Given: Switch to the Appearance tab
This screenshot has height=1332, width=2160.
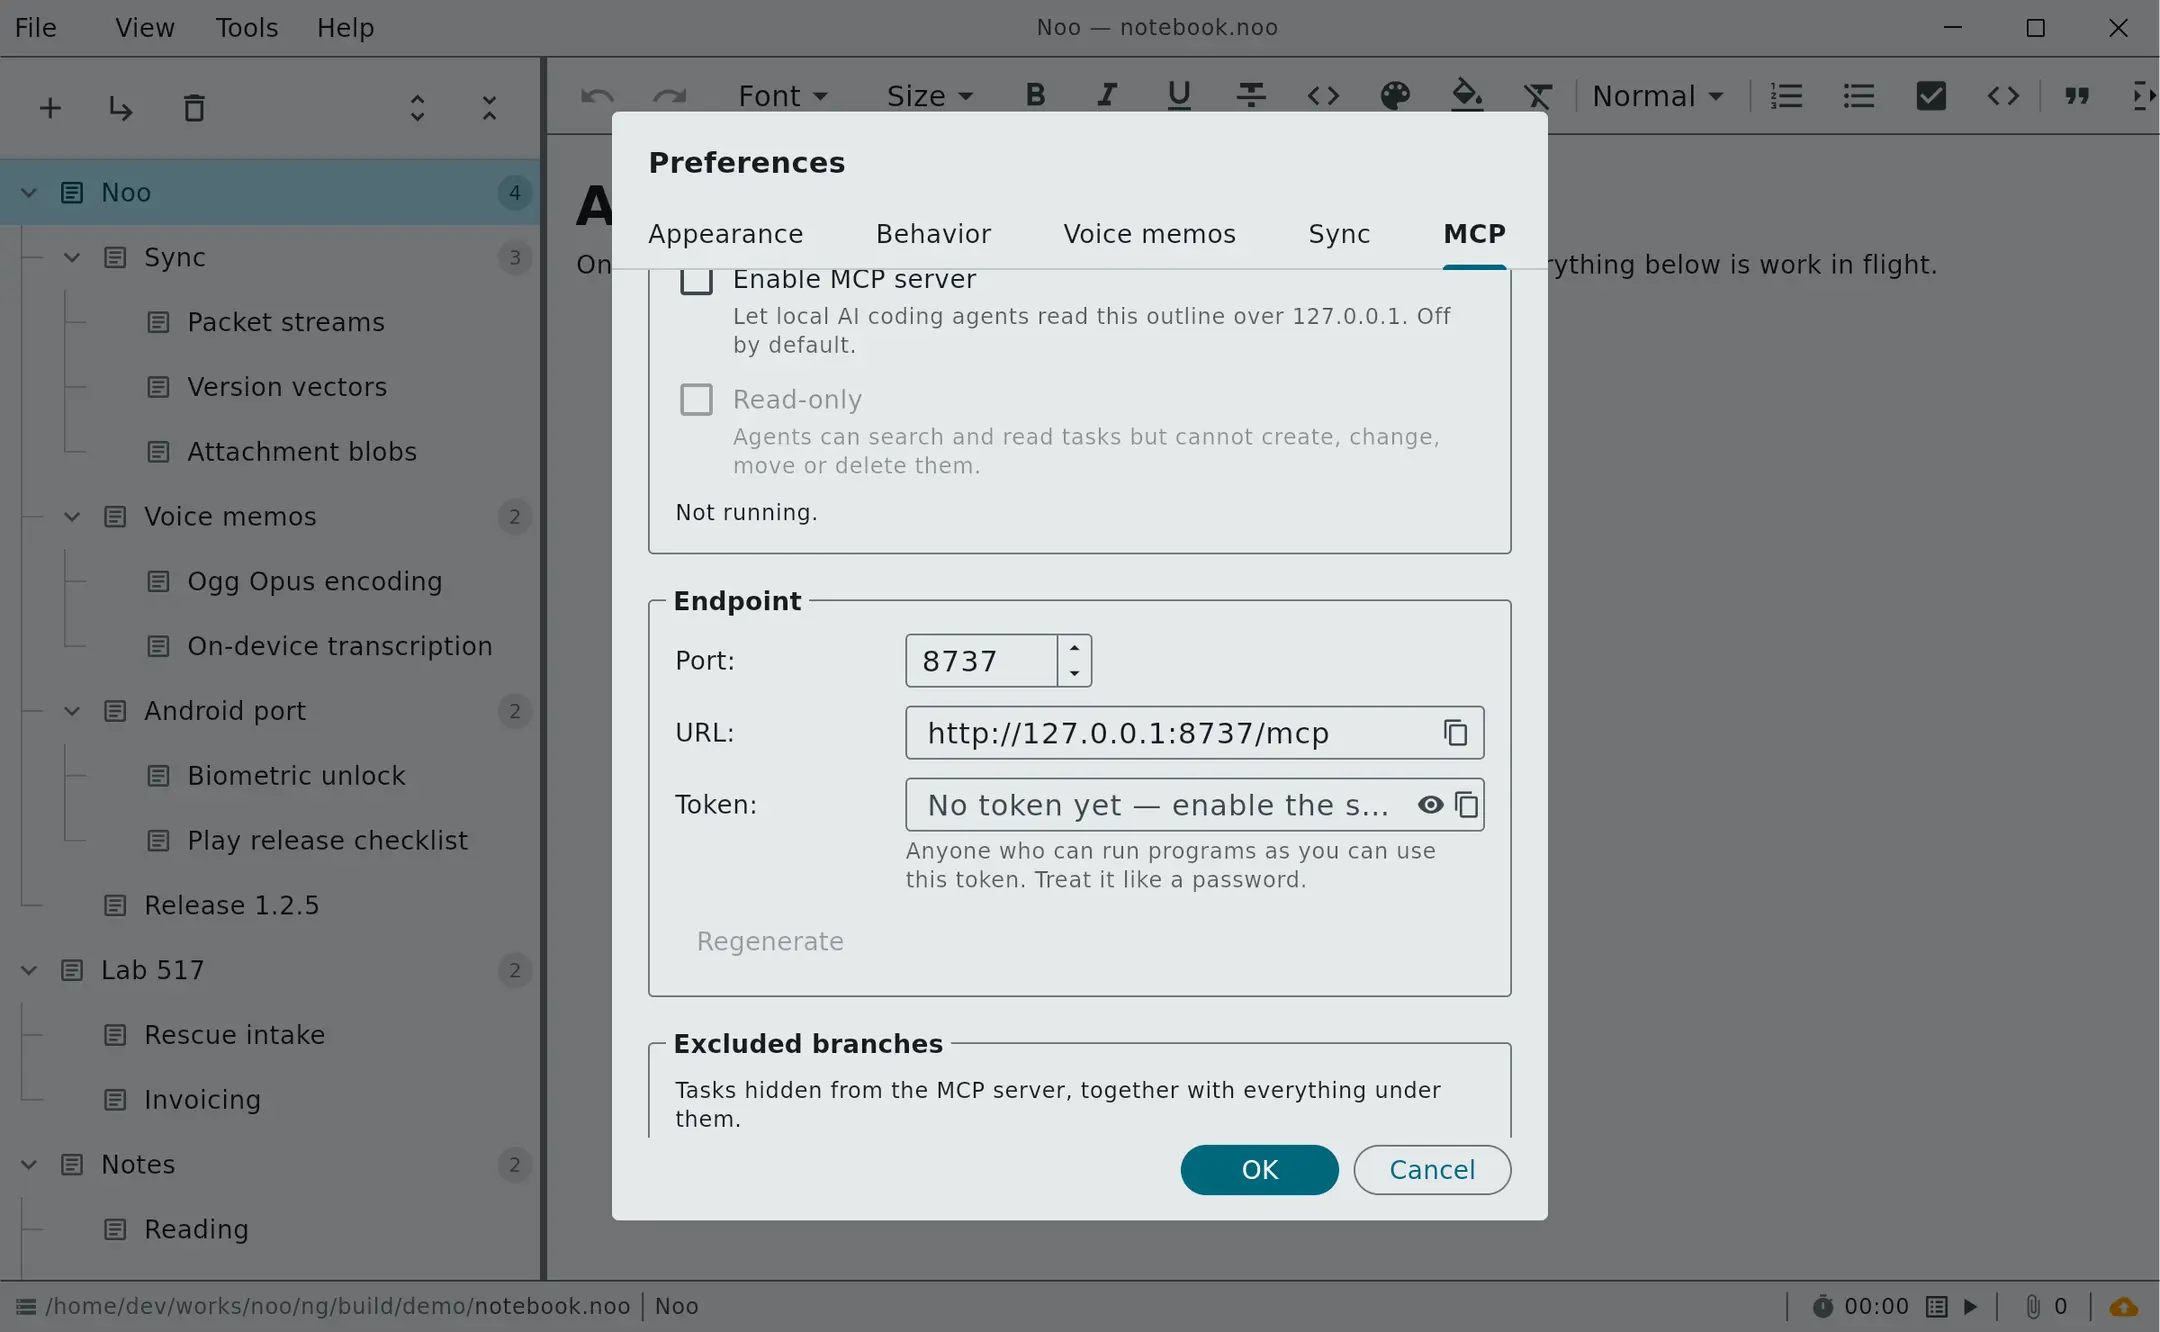Looking at the screenshot, I should pos(726,234).
